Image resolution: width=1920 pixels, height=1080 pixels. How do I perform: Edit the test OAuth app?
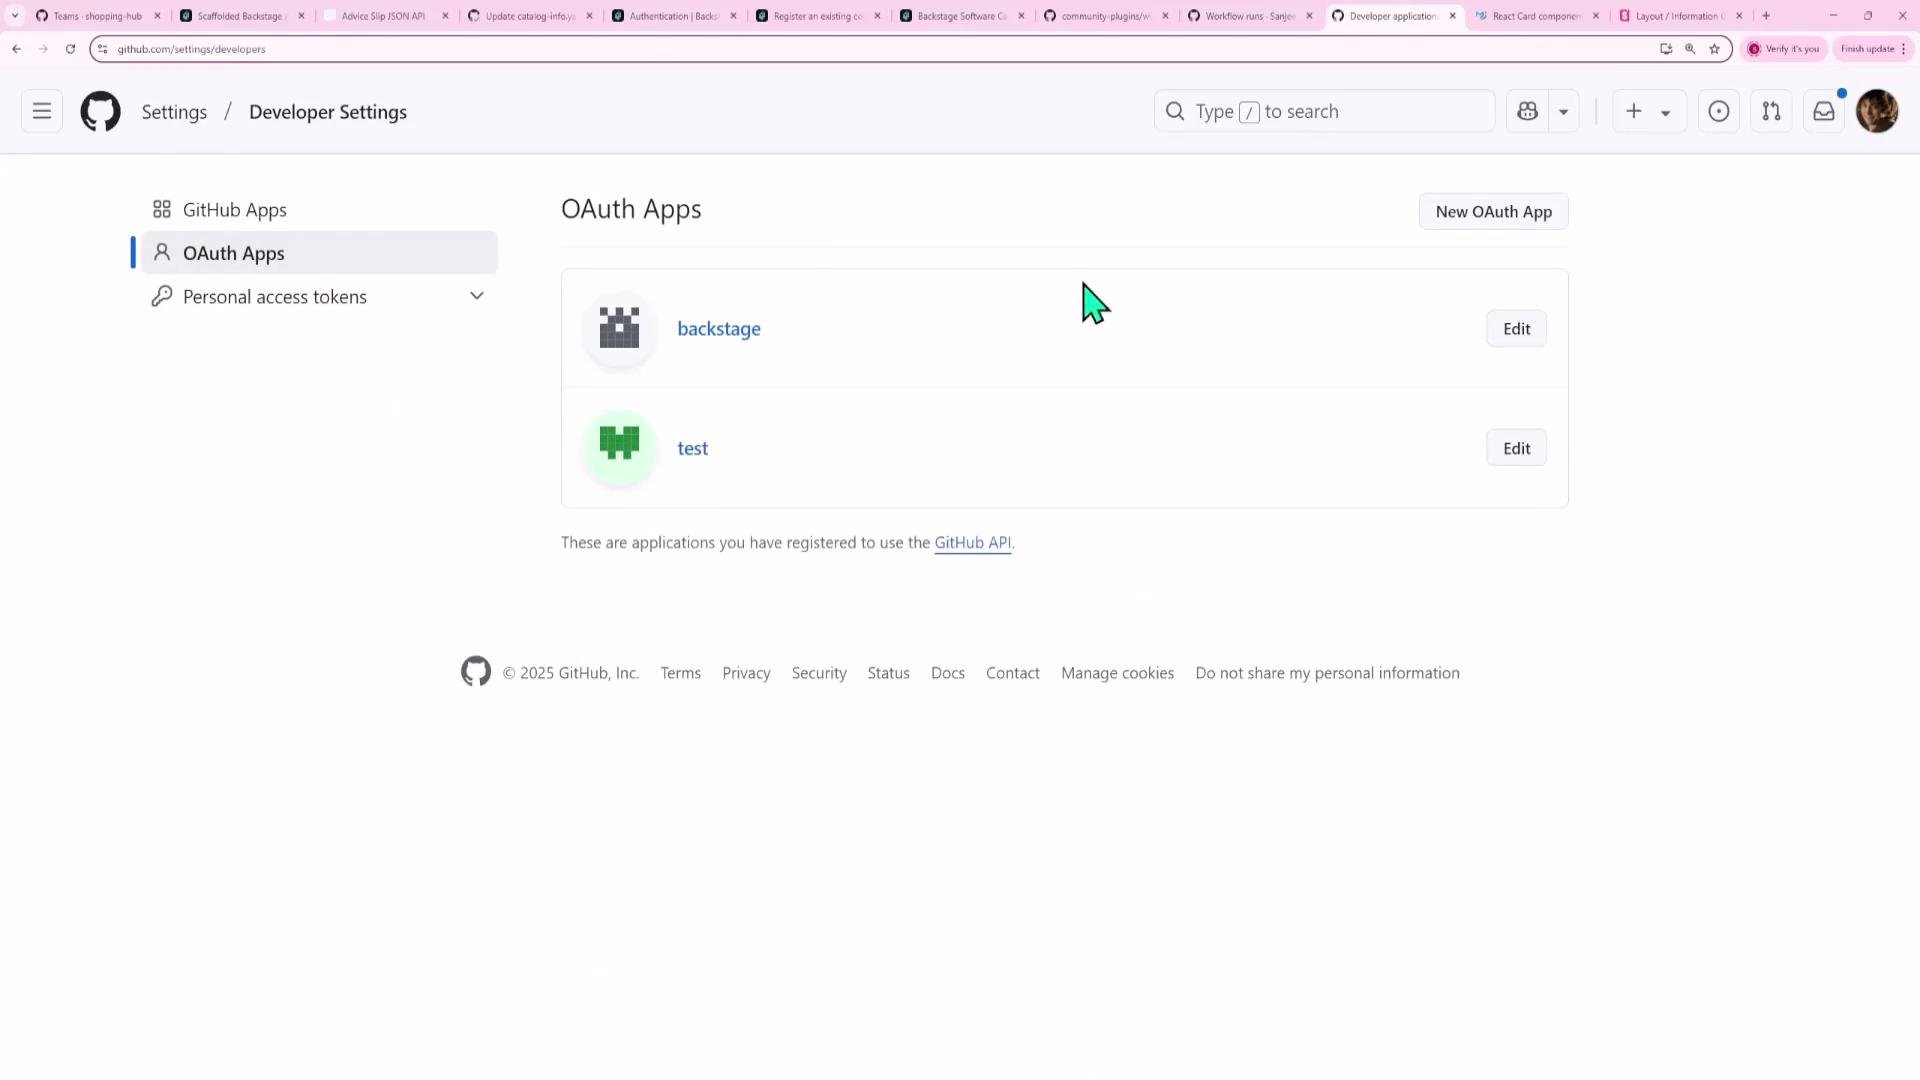click(x=1516, y=448)
